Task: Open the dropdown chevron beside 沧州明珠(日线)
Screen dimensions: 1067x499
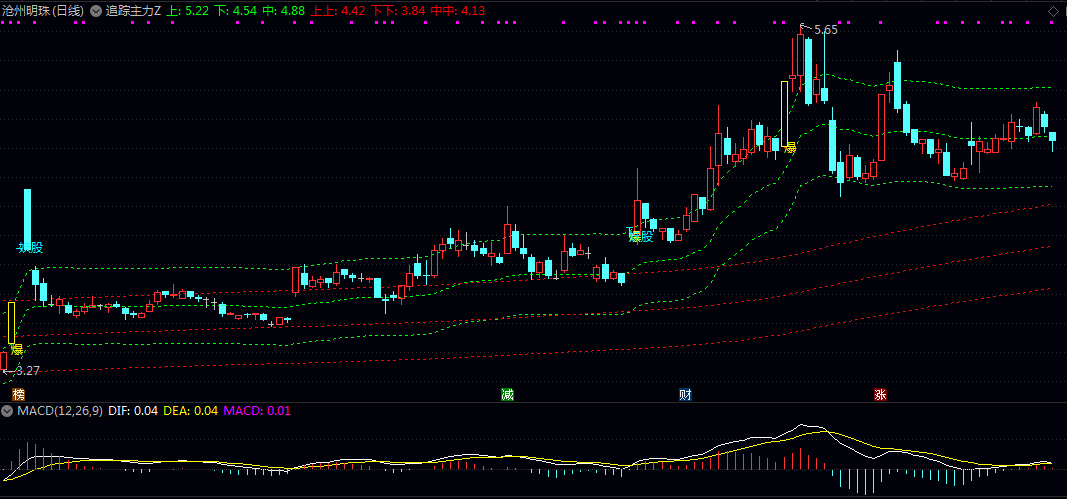Action: (x=96, y=11)
